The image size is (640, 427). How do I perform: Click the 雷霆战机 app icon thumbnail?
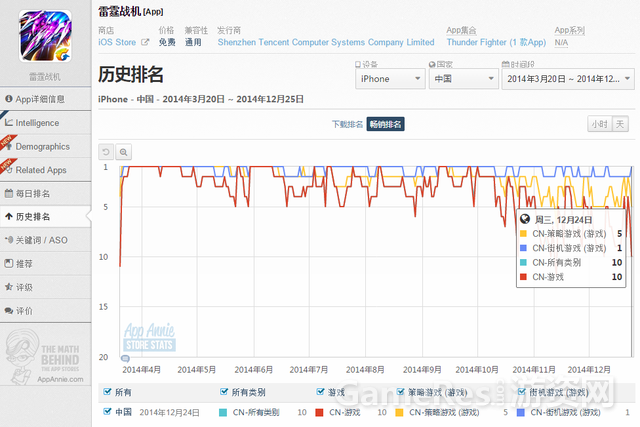point(45,36)
